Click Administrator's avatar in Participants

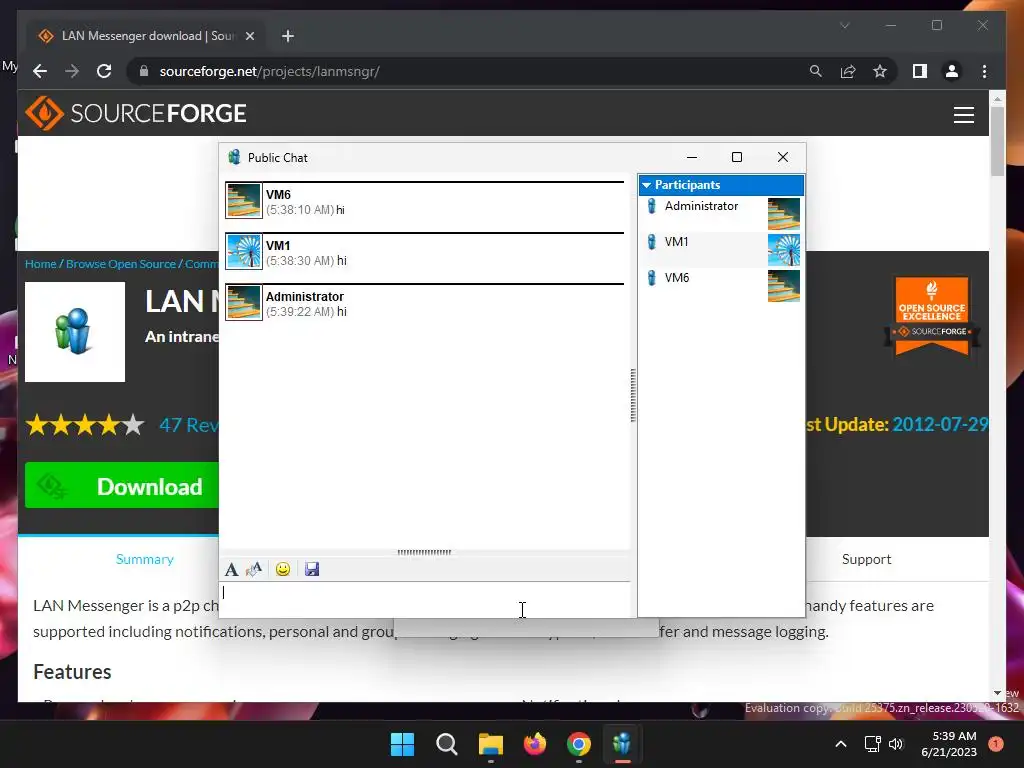point(784,214)
